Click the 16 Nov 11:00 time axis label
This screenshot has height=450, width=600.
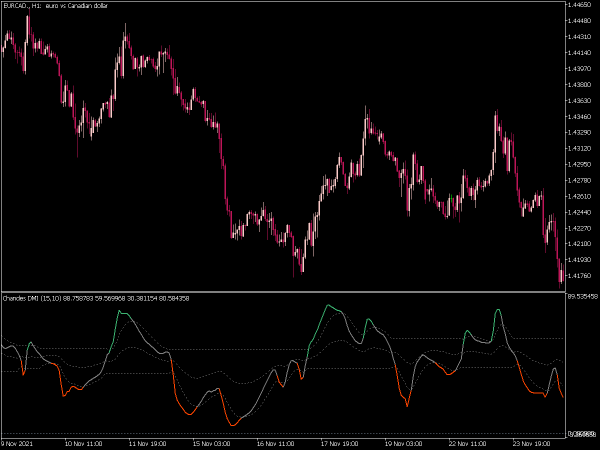point(276,444)
